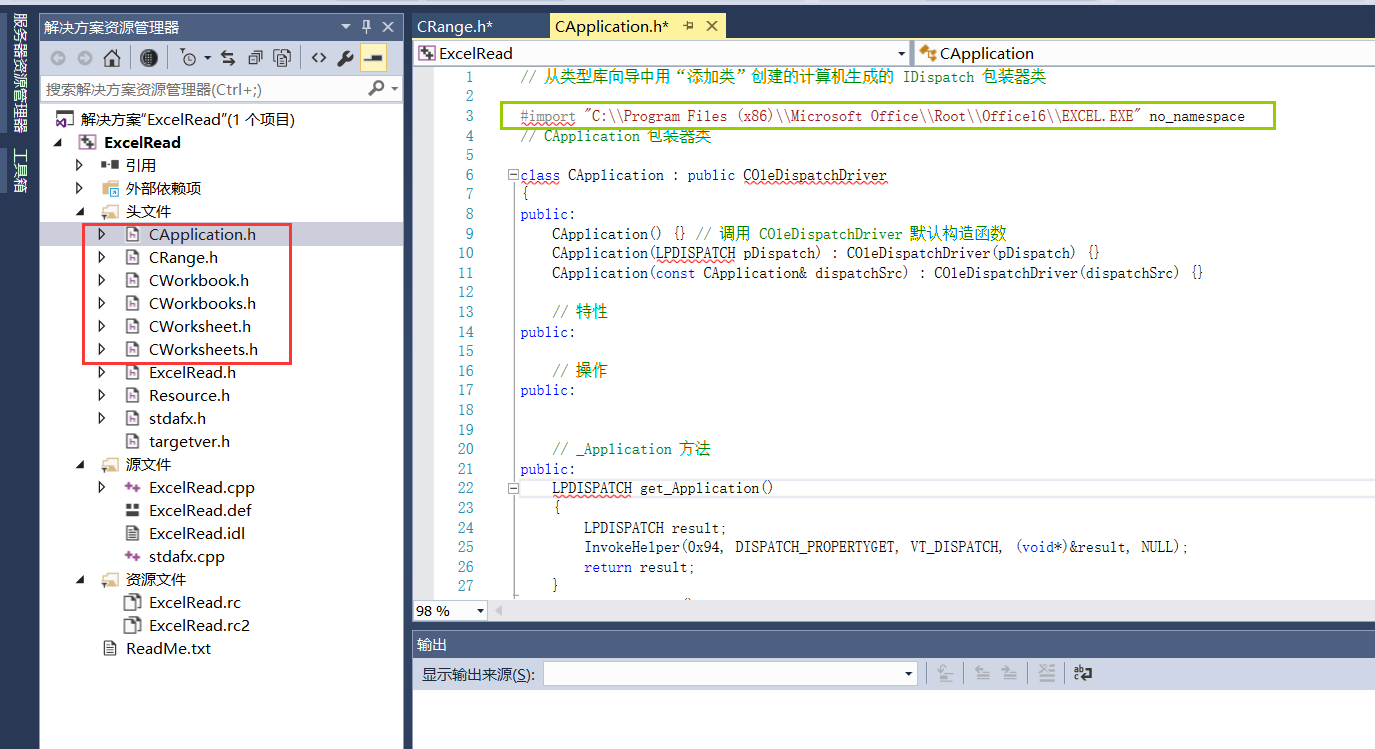Toggle the show all files icon
The height and width of the screenshot is (749, 1375).
pos(283,58)
